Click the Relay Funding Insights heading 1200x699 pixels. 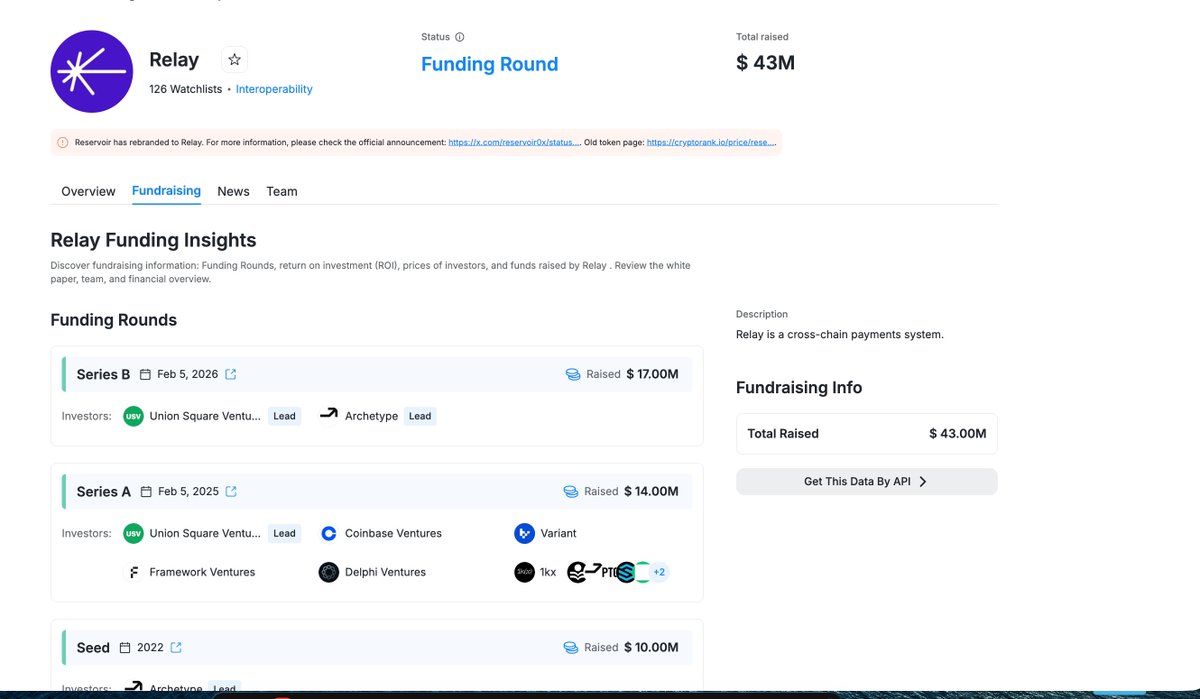(x=153, y=240)
